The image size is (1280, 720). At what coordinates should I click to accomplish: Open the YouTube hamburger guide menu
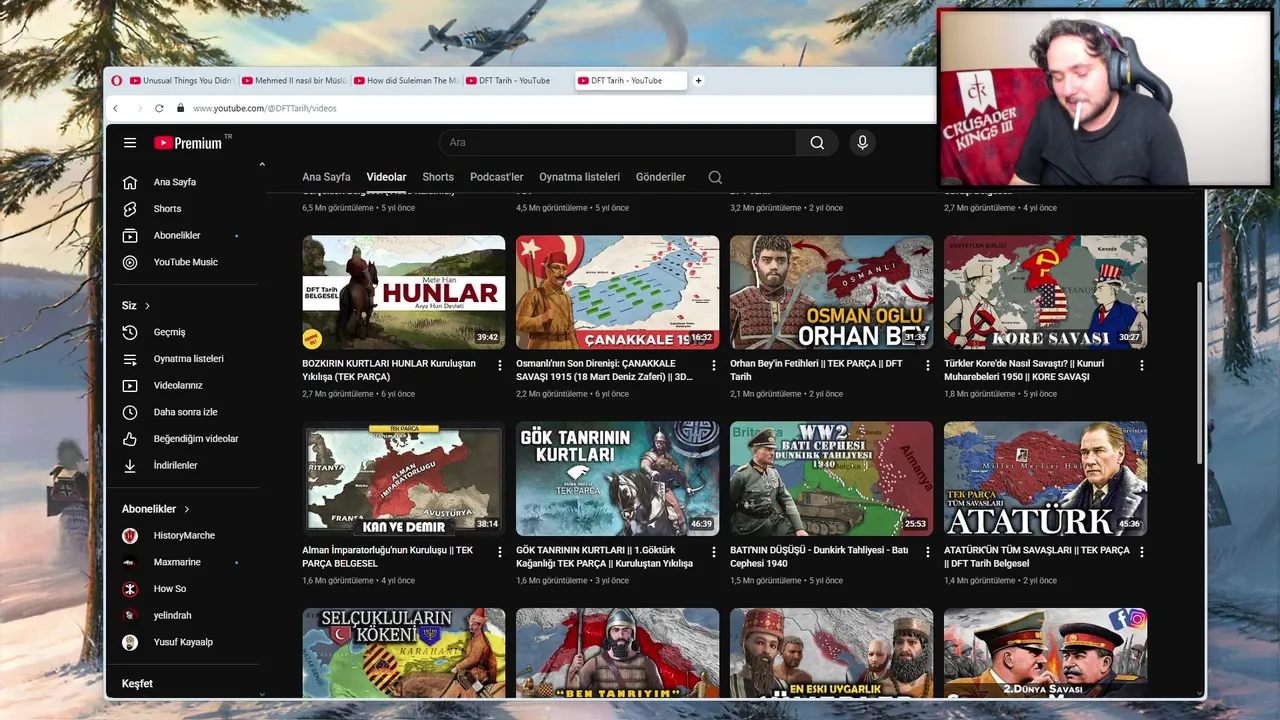[x=130, y=143]
